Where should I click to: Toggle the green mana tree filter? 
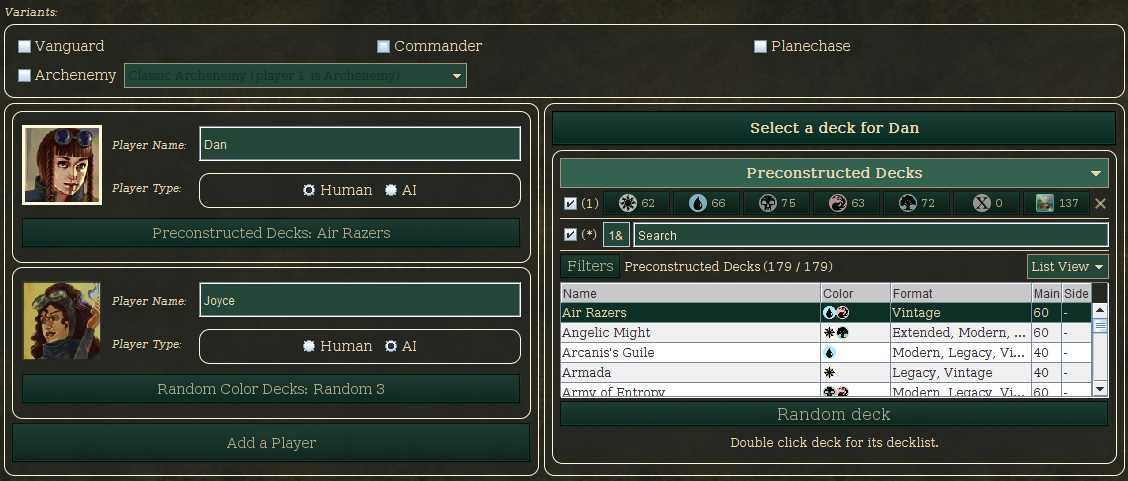click(x=916, y=203)
